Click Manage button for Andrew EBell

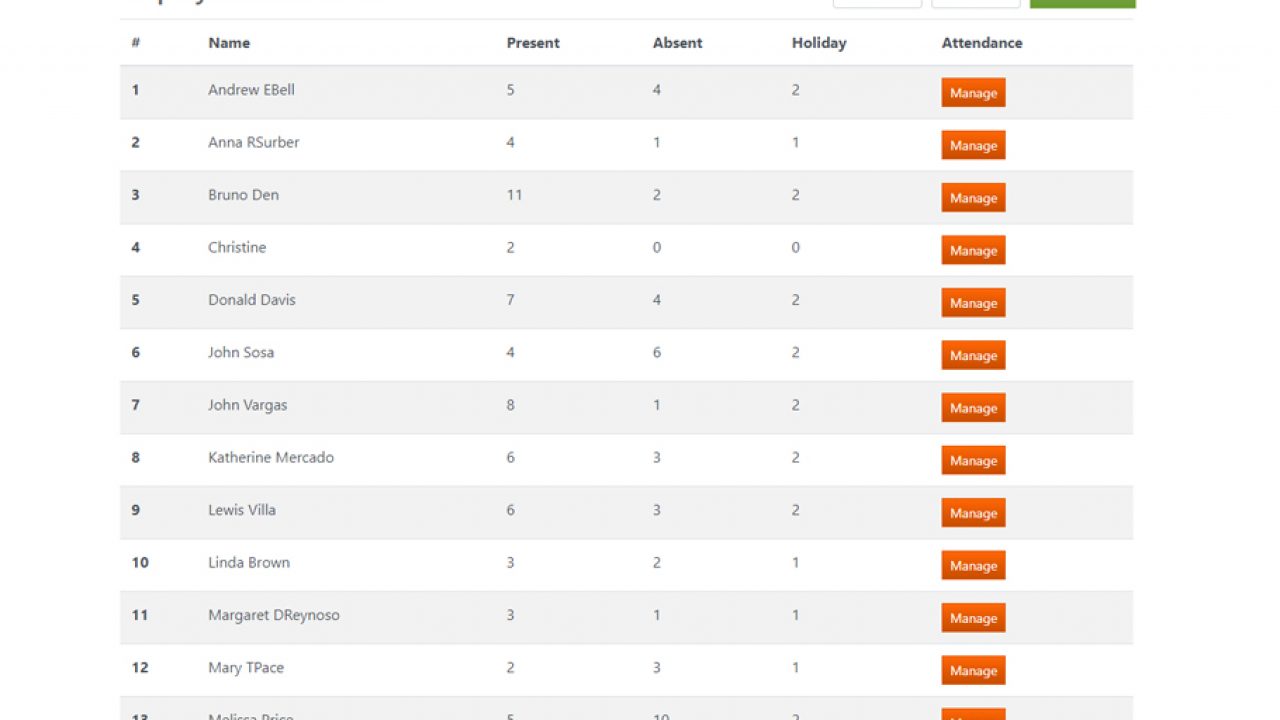[973, 93]
